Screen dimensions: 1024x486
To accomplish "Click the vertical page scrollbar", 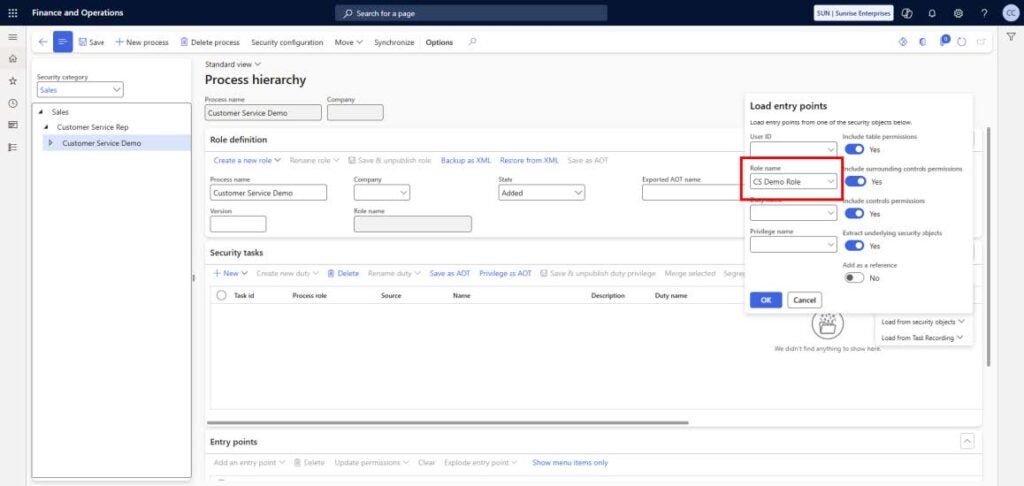I will (990, 247).
